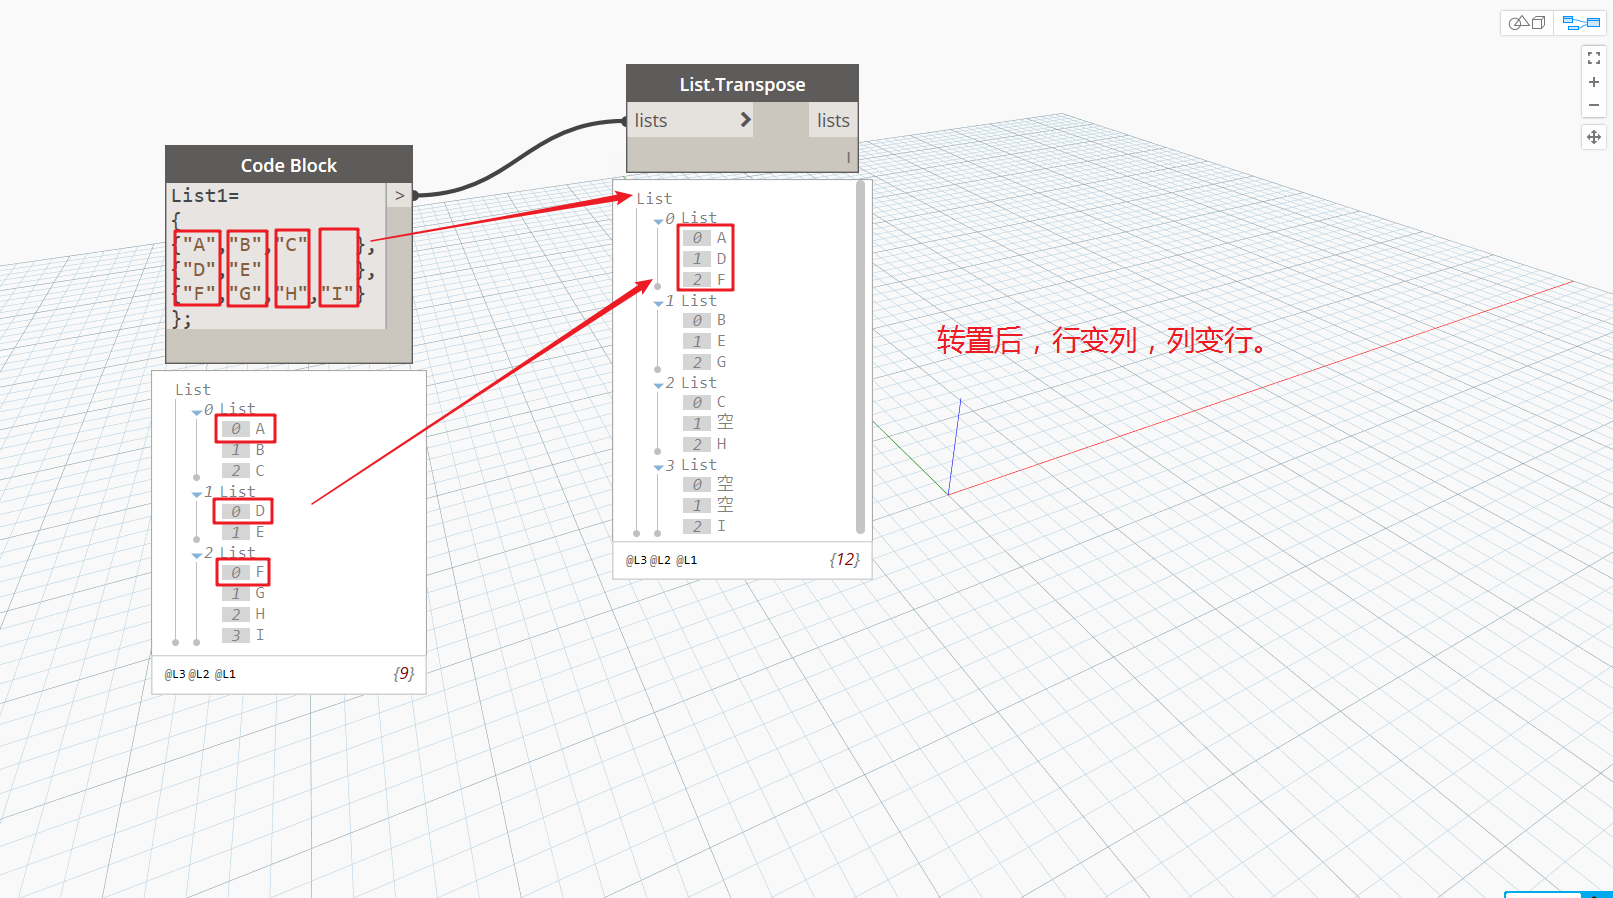
Task: Open lacing chevron on List.Transpose lists input
Action: pyautogui.click(x=745, y=120)
